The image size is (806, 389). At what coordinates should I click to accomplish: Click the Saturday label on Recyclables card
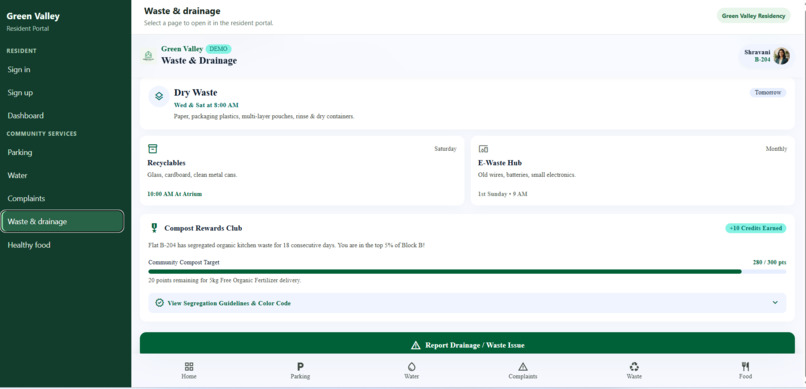[x=445, y=149]
